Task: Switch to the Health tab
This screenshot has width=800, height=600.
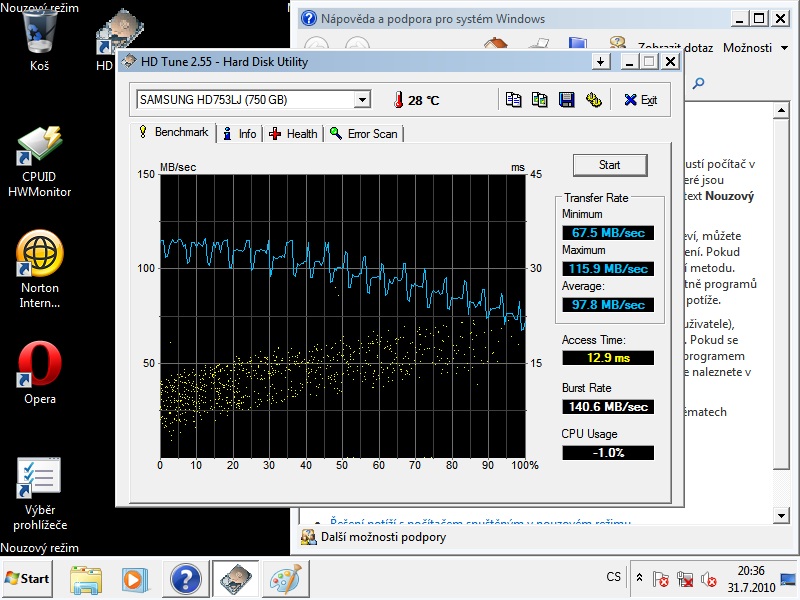Action: [293, 133]
